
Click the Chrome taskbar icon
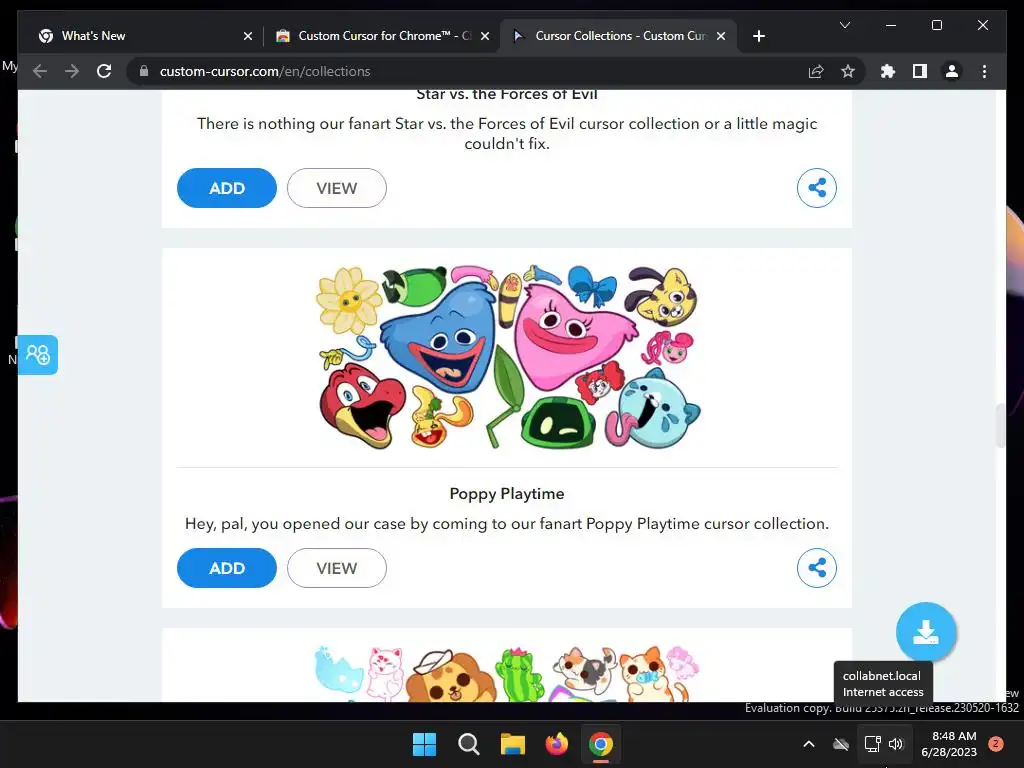(x=601, y=744)
